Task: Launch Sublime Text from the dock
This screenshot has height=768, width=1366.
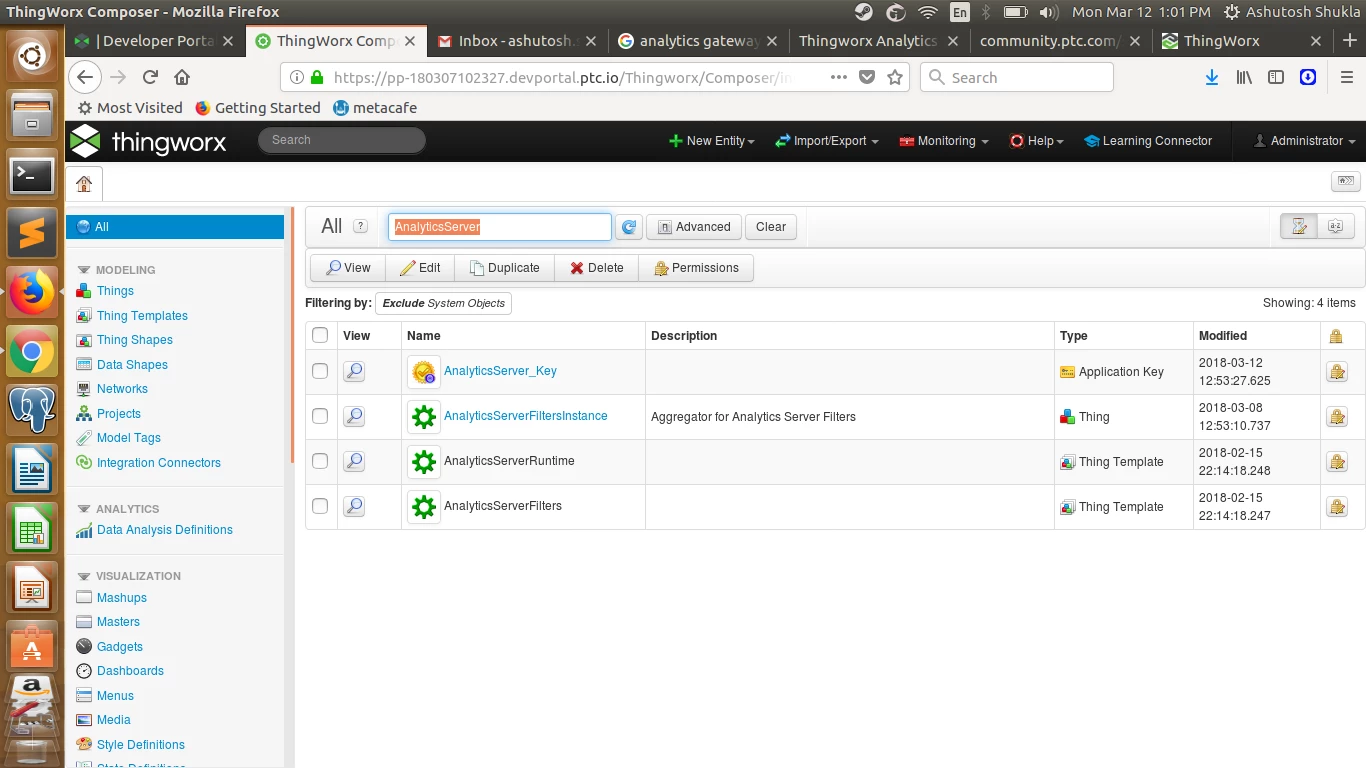Action: coord(32,234)
